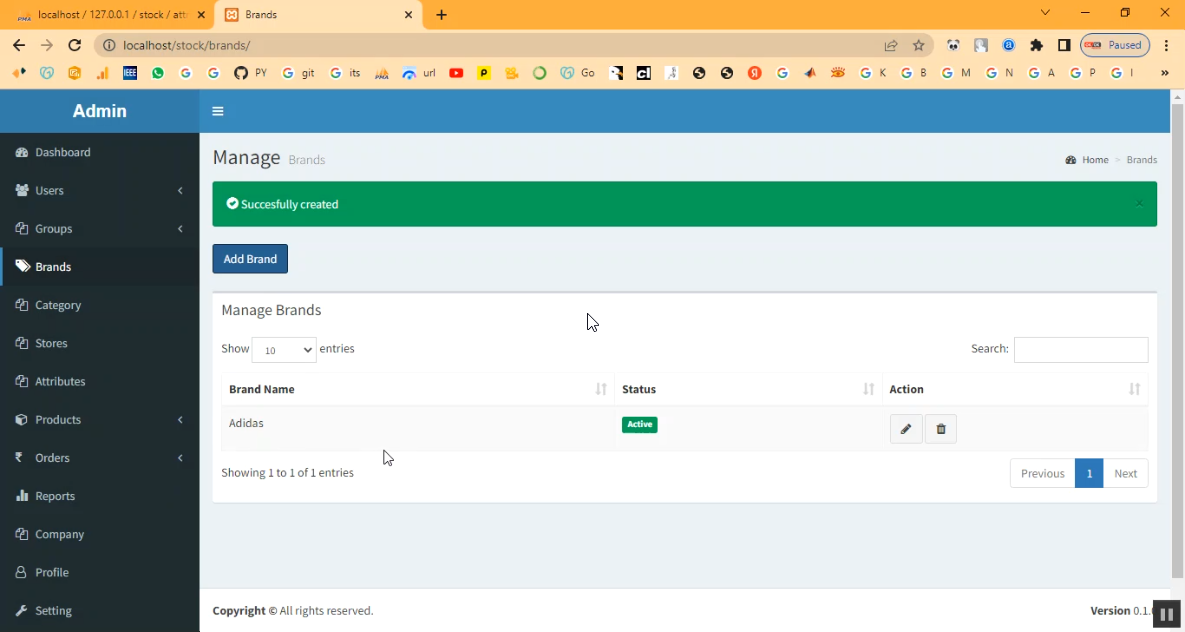1185x632 pixels.
Task: Open Dashboard in the sidebar
Action: pyautogui.click(x=100, y=152)
